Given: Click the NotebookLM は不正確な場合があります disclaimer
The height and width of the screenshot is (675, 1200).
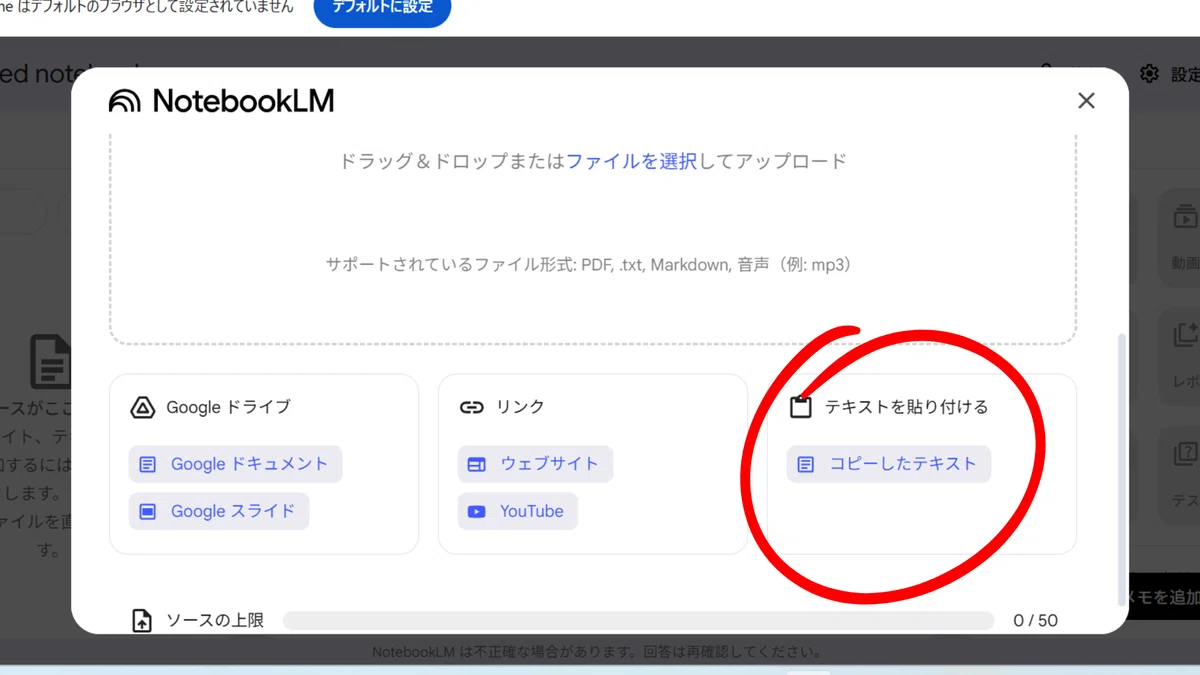Looking at the screenshot, I should 597,652.
